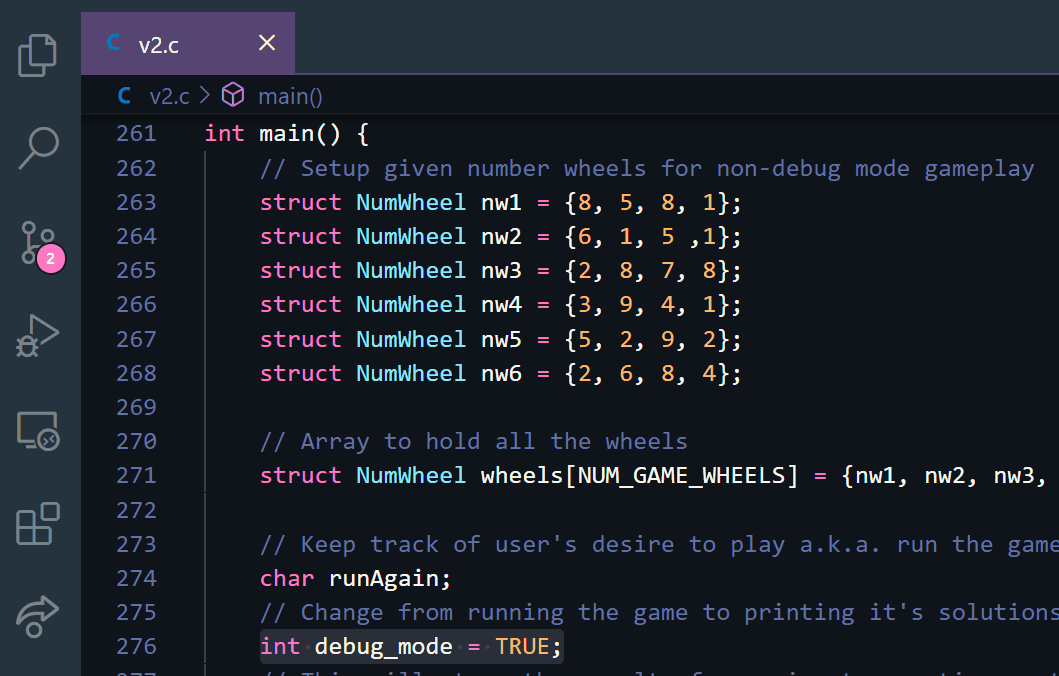Click the main function name on line 261
Screen dimensions: 1059x676
tap(286, 134)
